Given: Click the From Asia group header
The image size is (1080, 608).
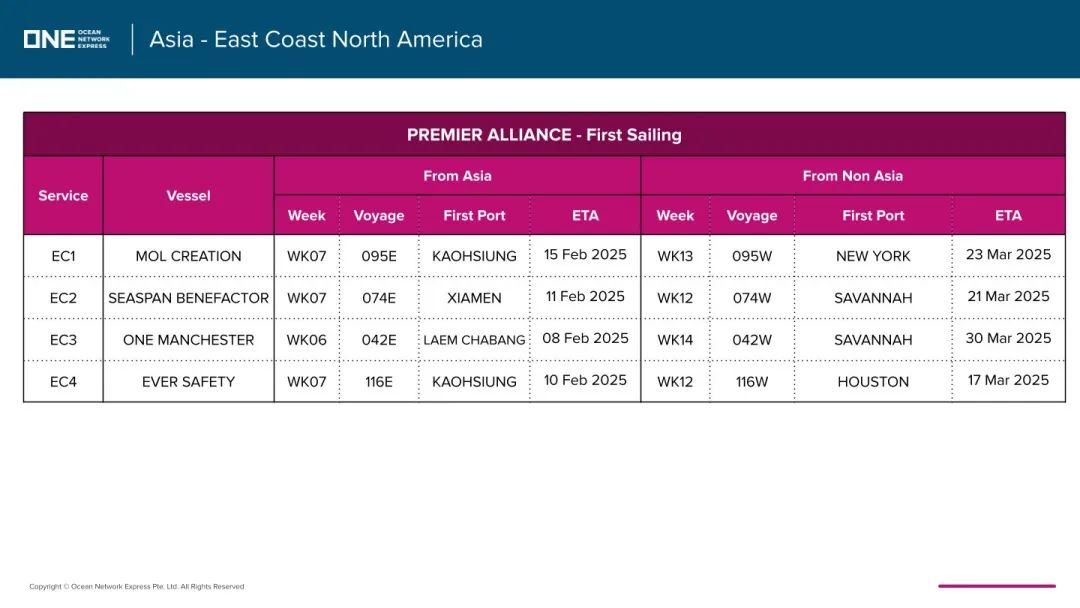Looking at the screenshot, I should tap(457, 176).
